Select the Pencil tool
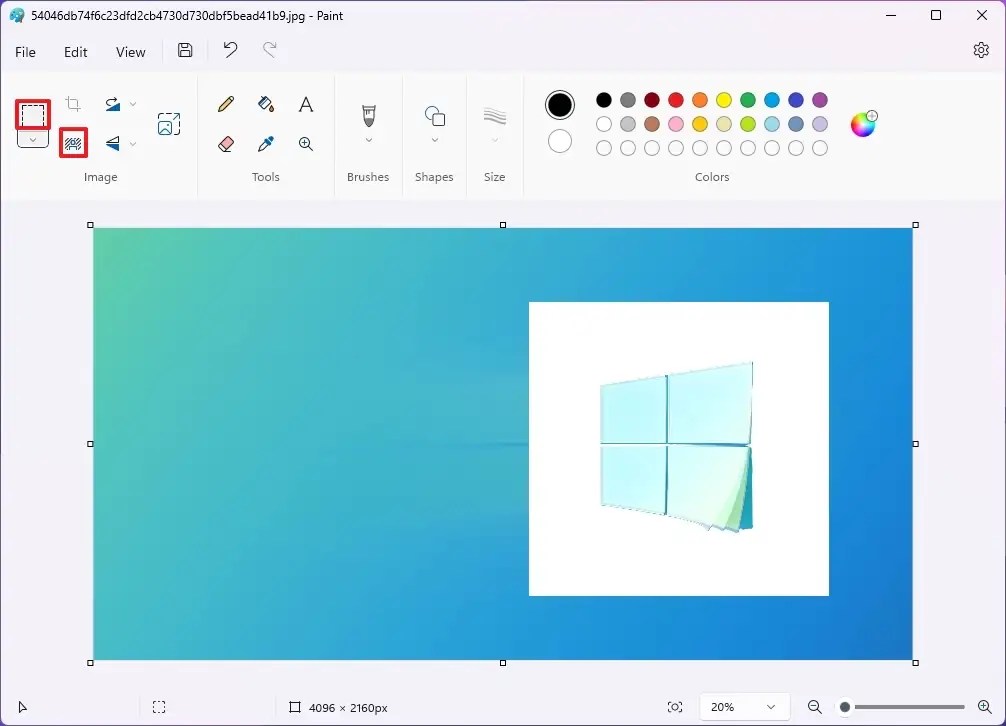The height and width of the screenshot is (726, 1006). pos(225,103)
